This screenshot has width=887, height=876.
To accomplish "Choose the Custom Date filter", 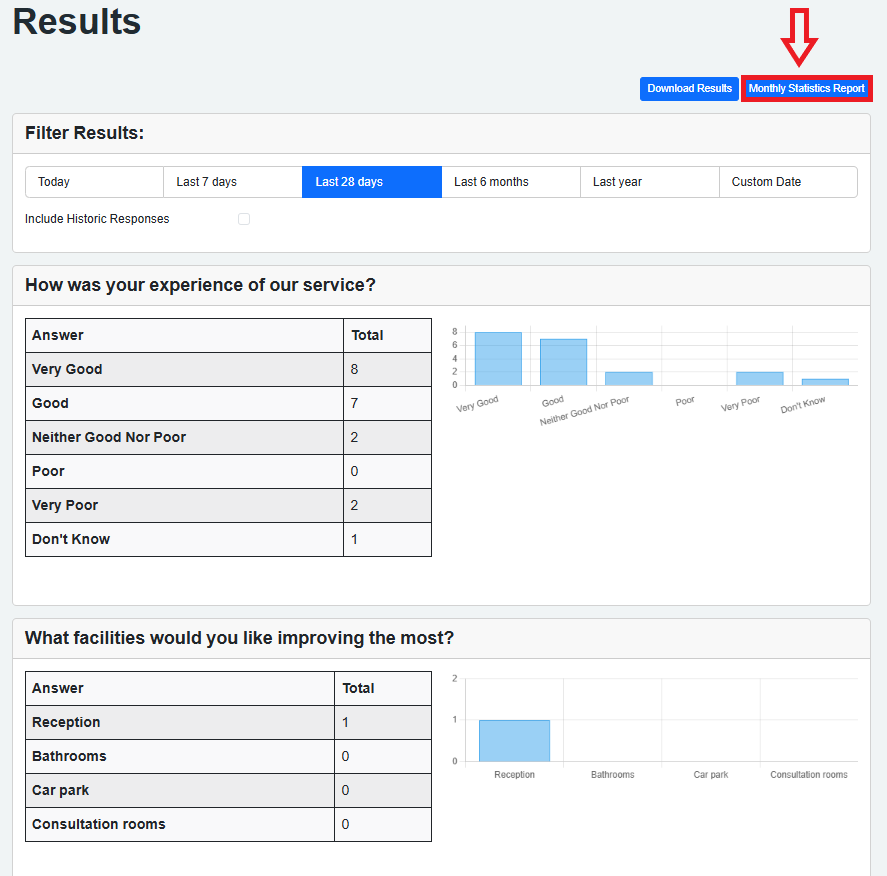I will 787,182.
